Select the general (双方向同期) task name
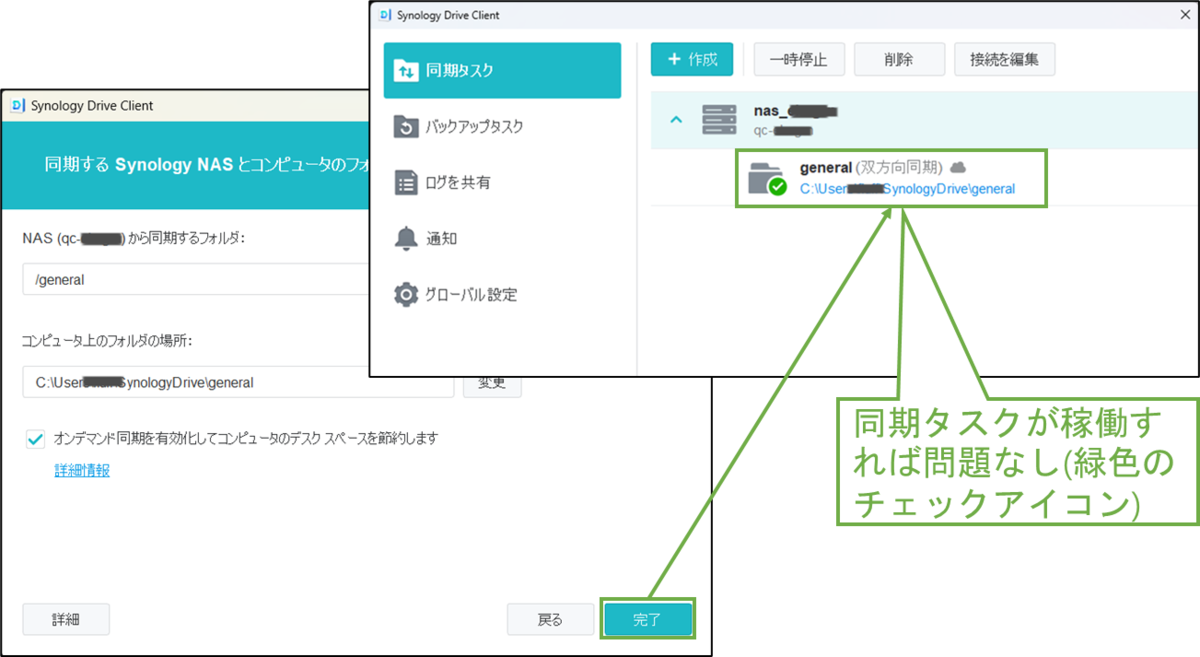Viewport: 1200px width, 657px height. (871, 167)
